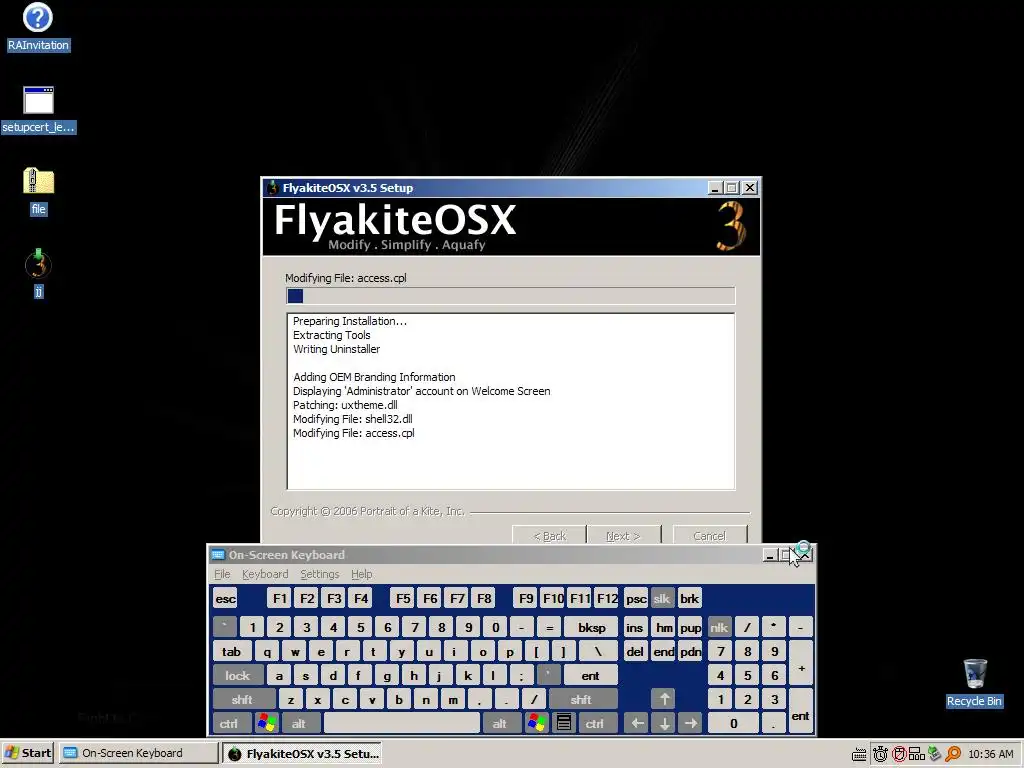Click the Windows logo key next to right alt

pyautogui.click(x=537, y=723)
